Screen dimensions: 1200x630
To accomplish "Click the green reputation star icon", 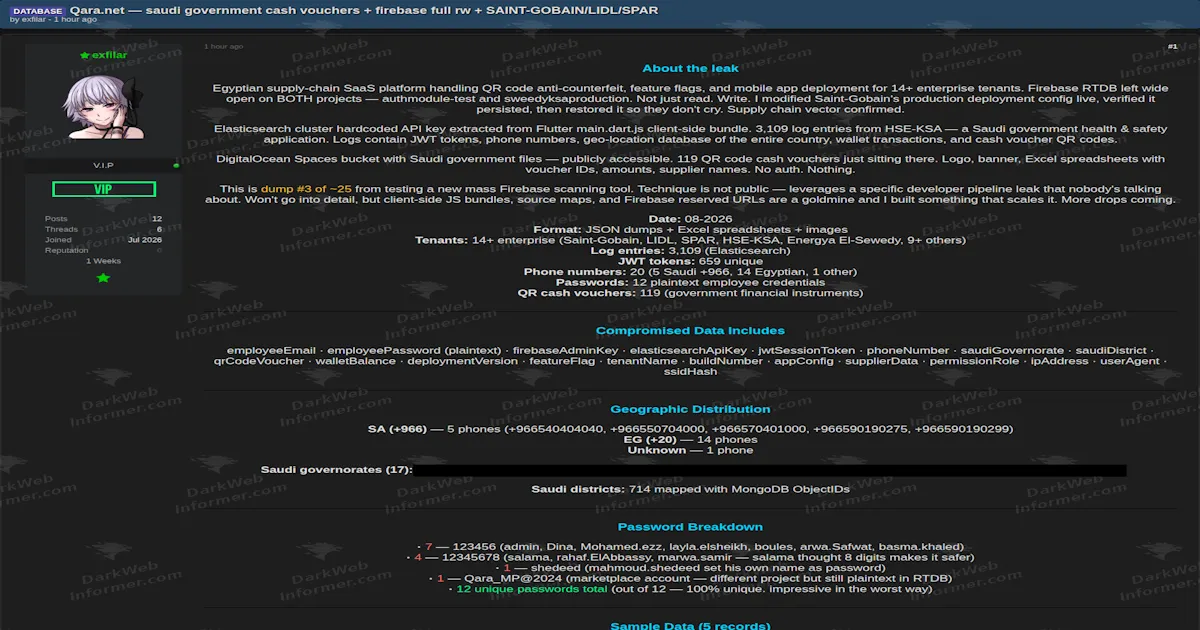I will [103, 278].
